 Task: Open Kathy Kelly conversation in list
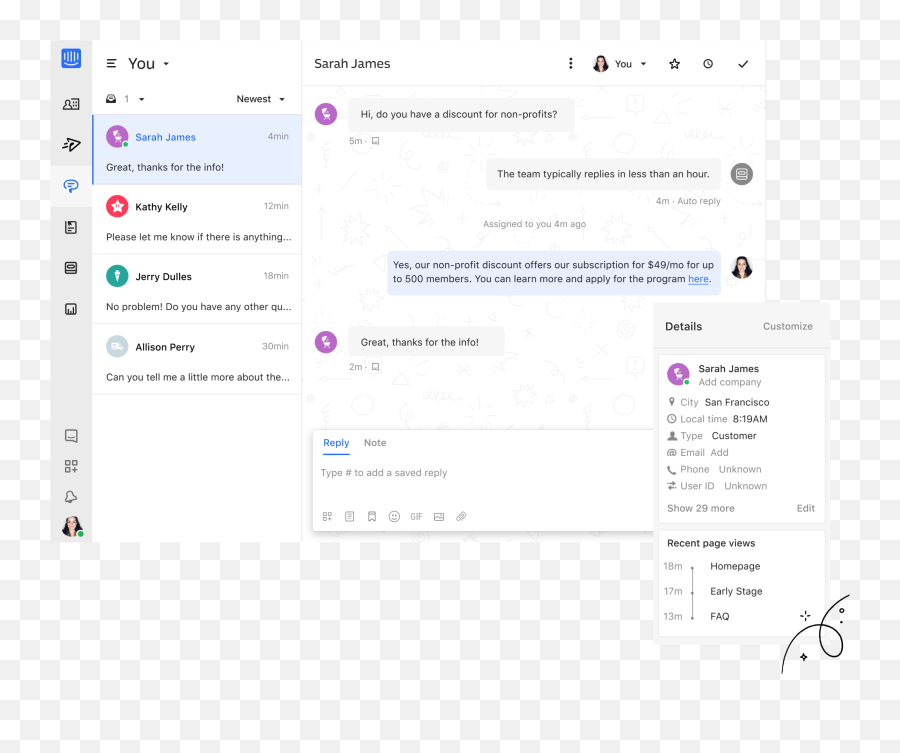tap(197, 220)
